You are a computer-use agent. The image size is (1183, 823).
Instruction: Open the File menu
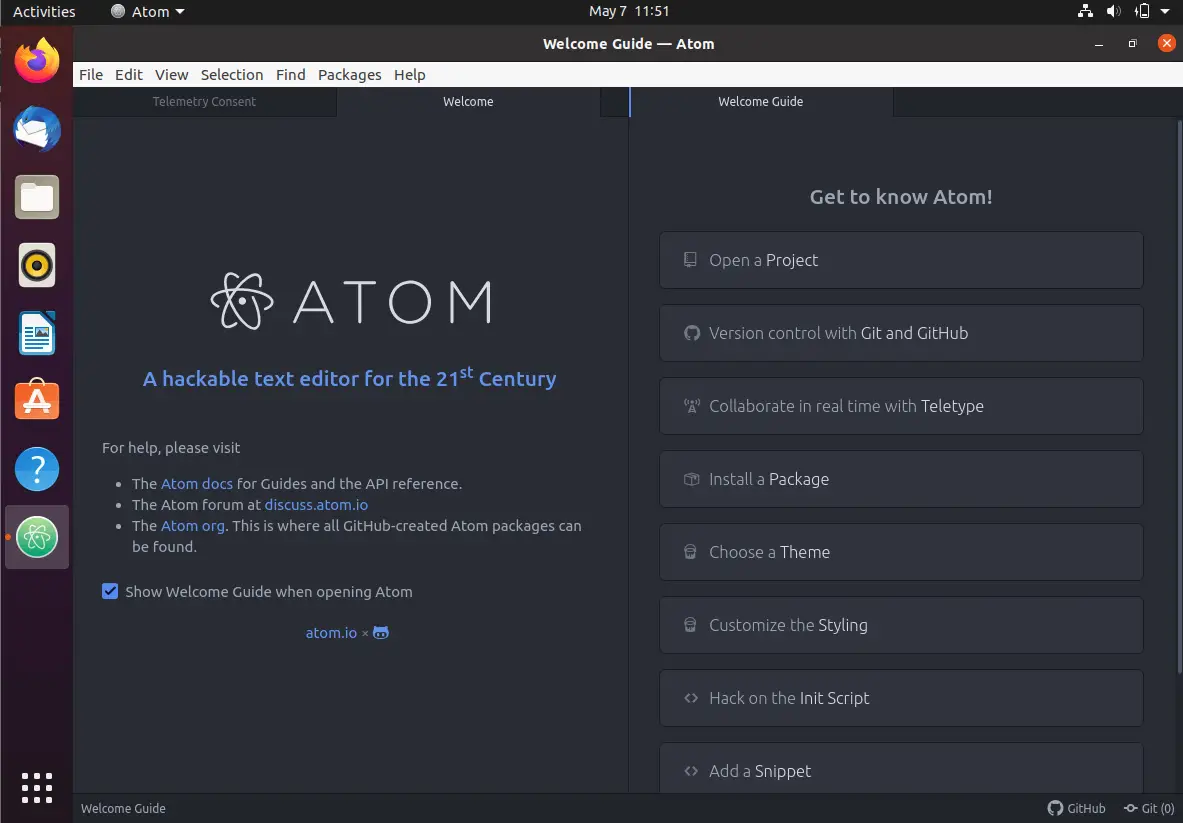pos(91,75)
